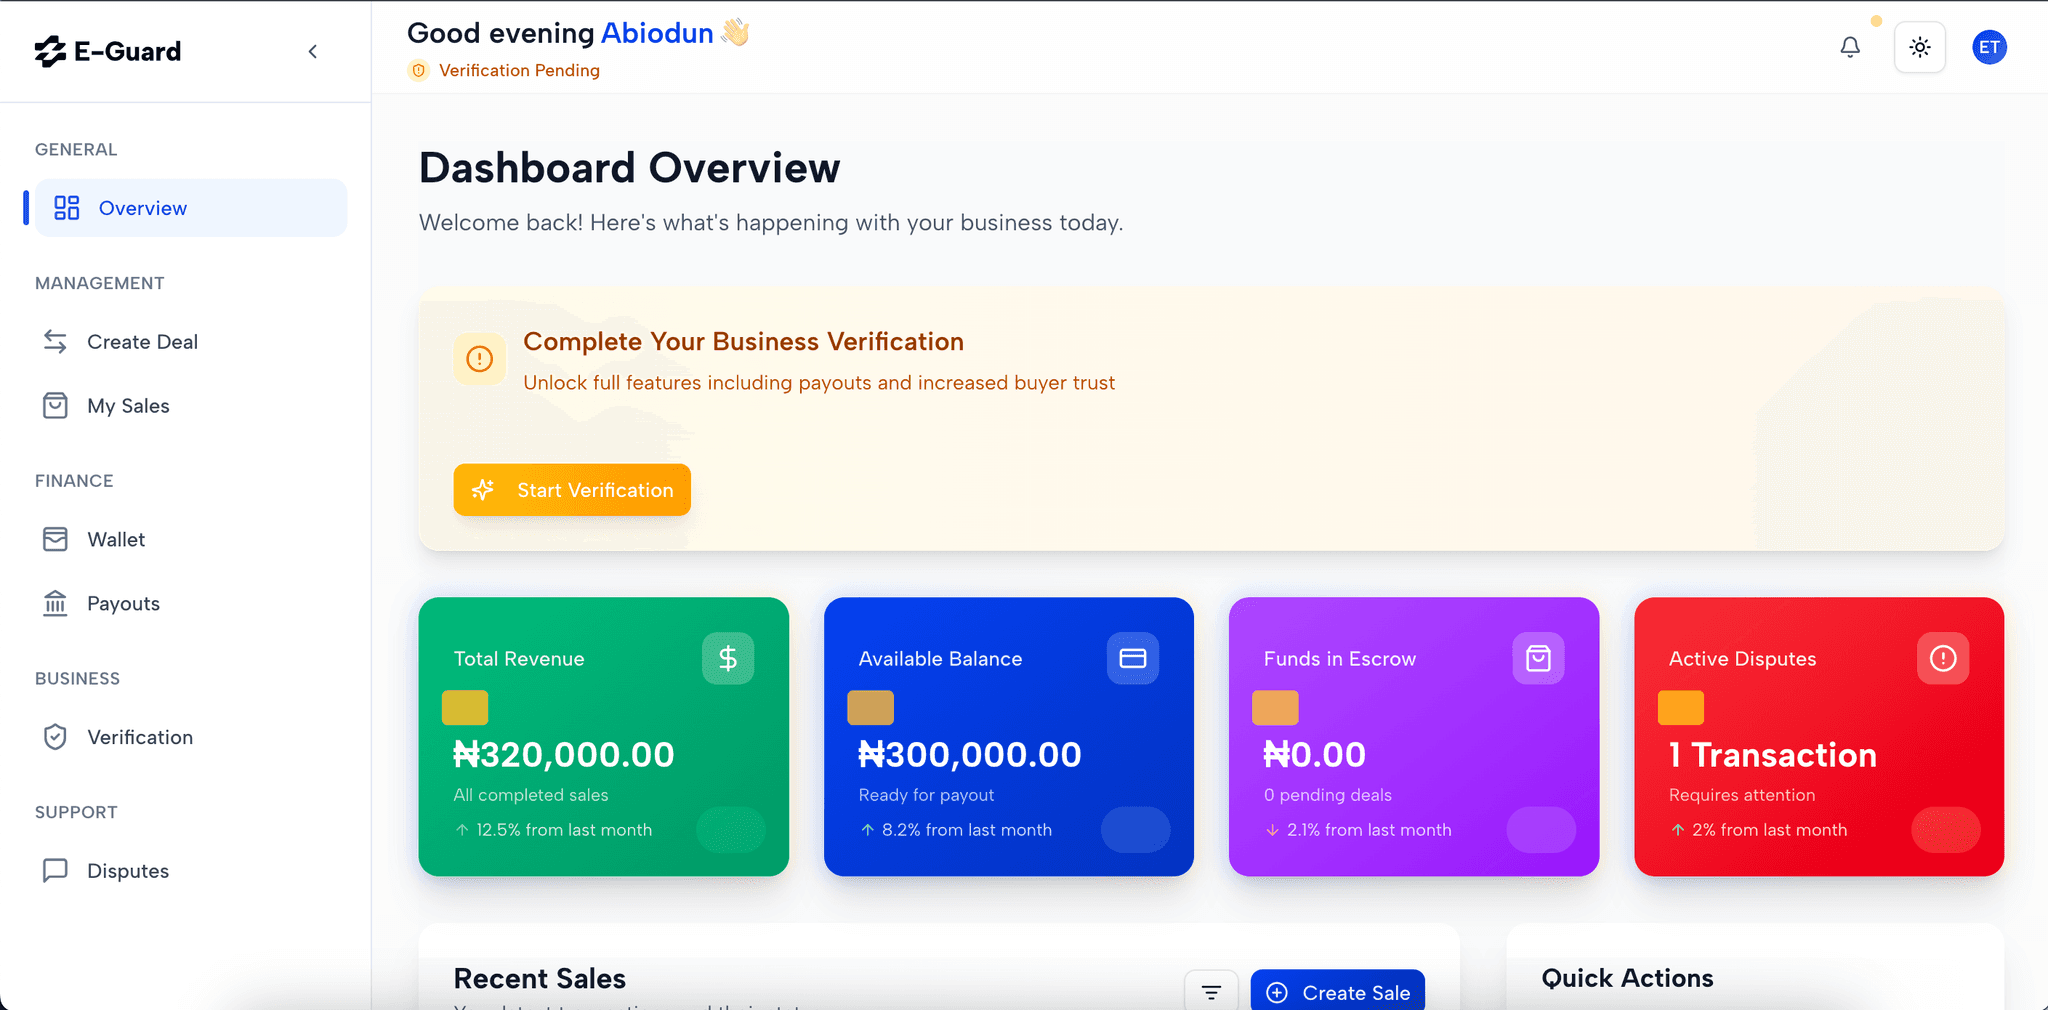Click the Start Verification button
This screenshot has width=2048, height=1010.
coord(572,490)
